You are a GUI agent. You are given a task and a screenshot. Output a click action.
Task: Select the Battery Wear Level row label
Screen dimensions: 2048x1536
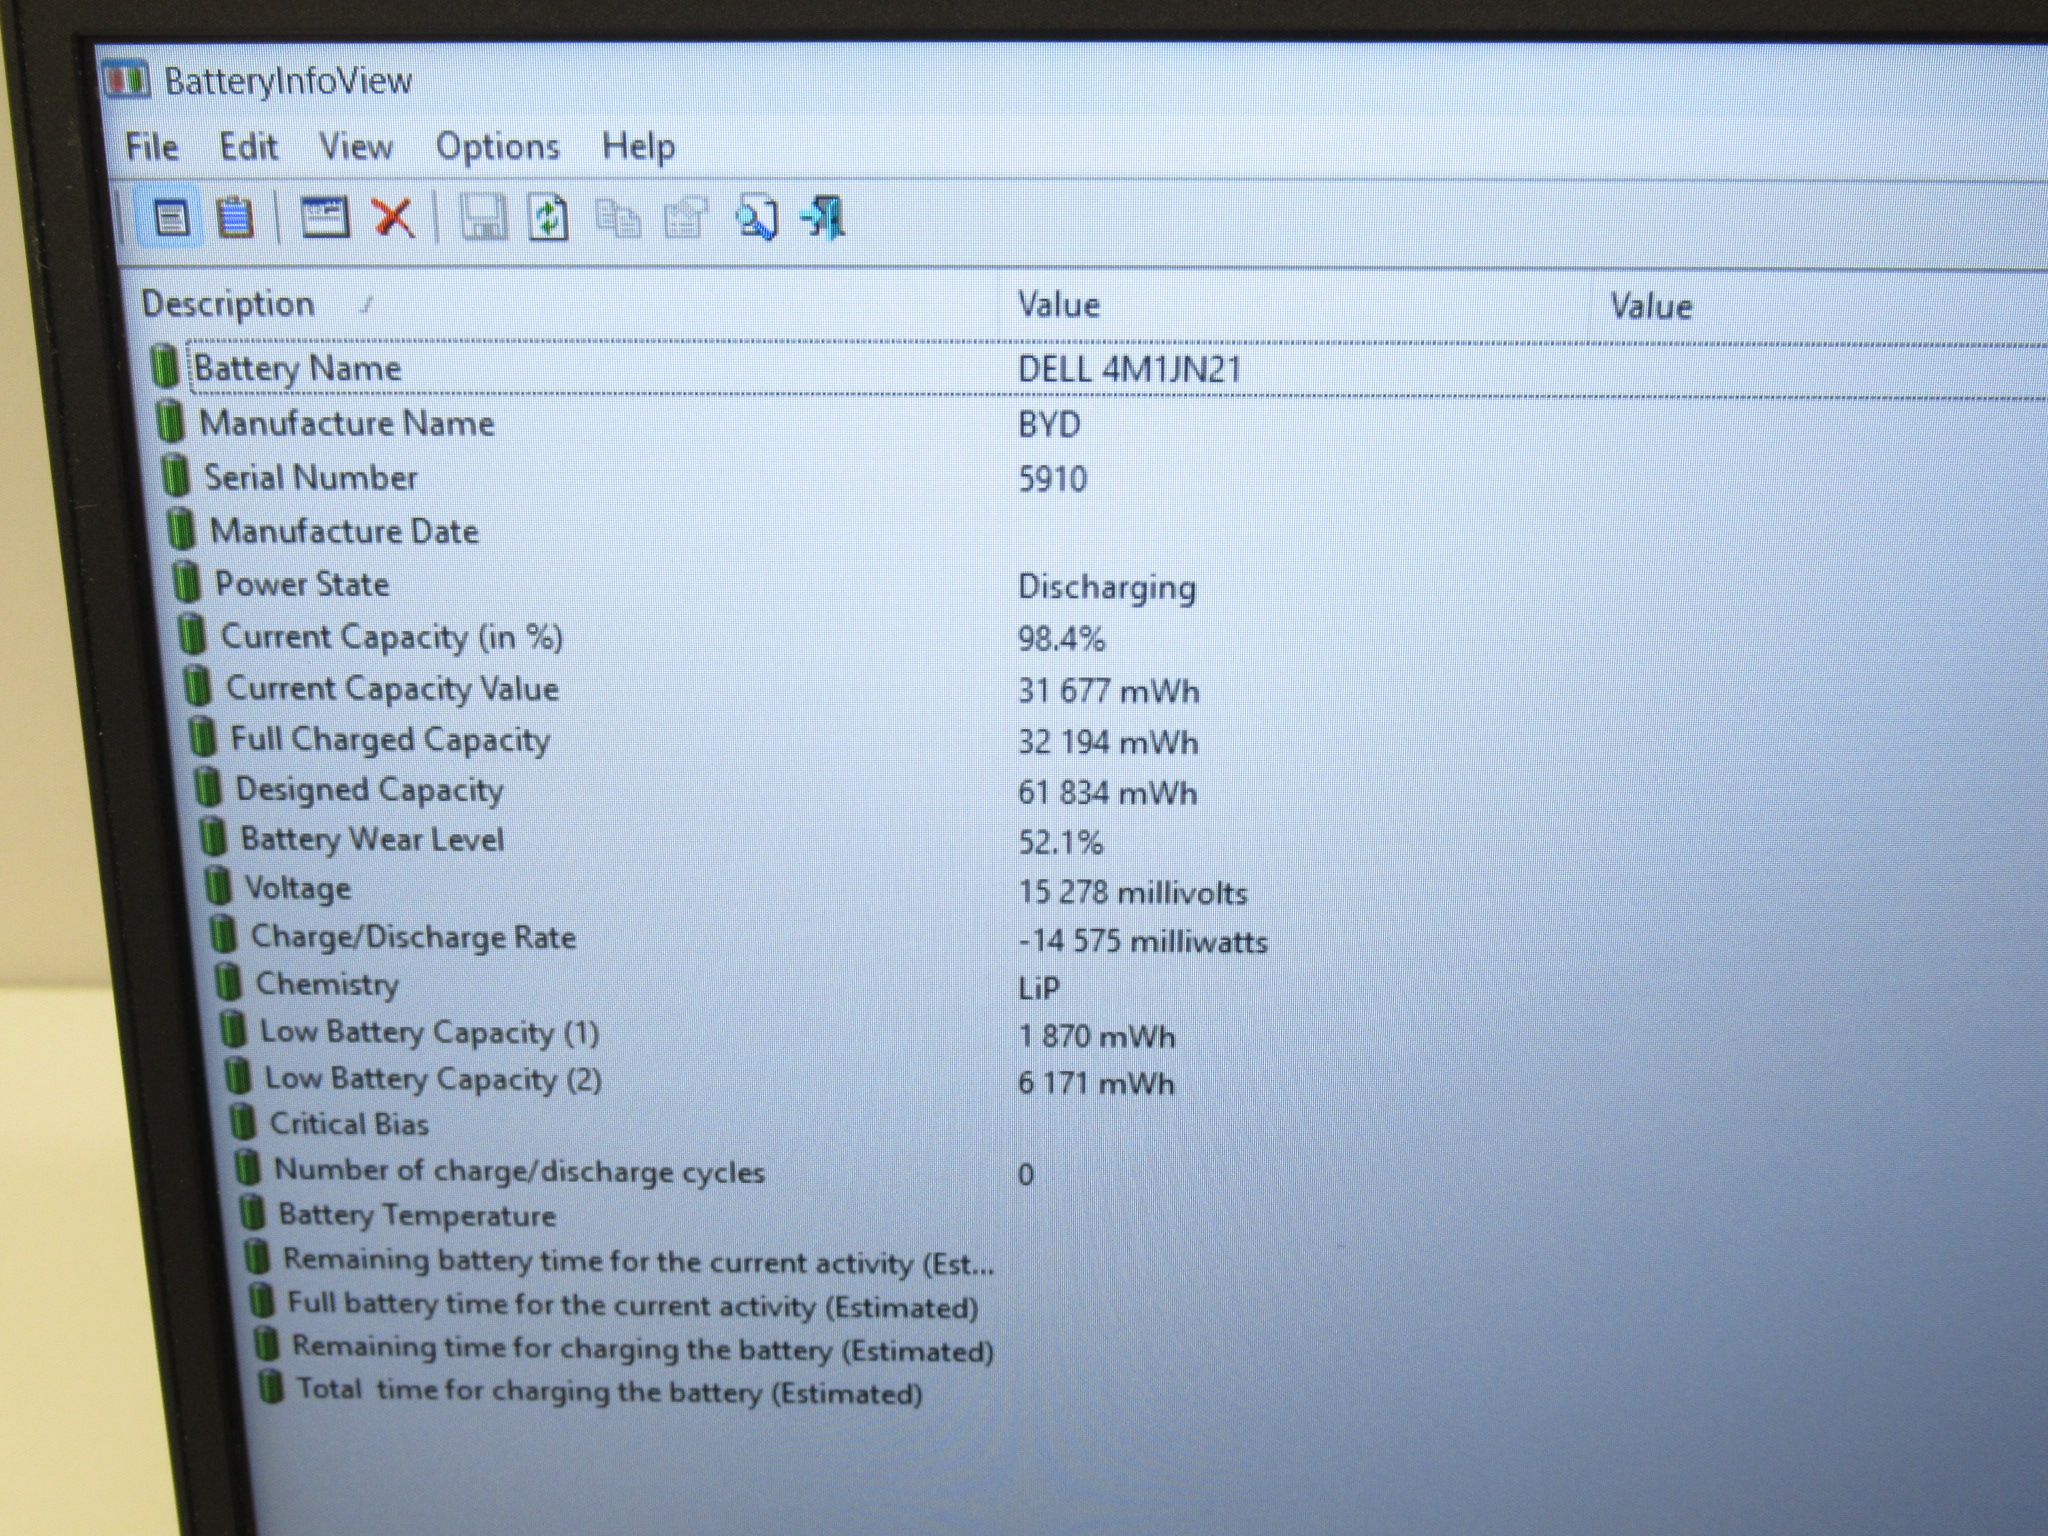[372, 838]
